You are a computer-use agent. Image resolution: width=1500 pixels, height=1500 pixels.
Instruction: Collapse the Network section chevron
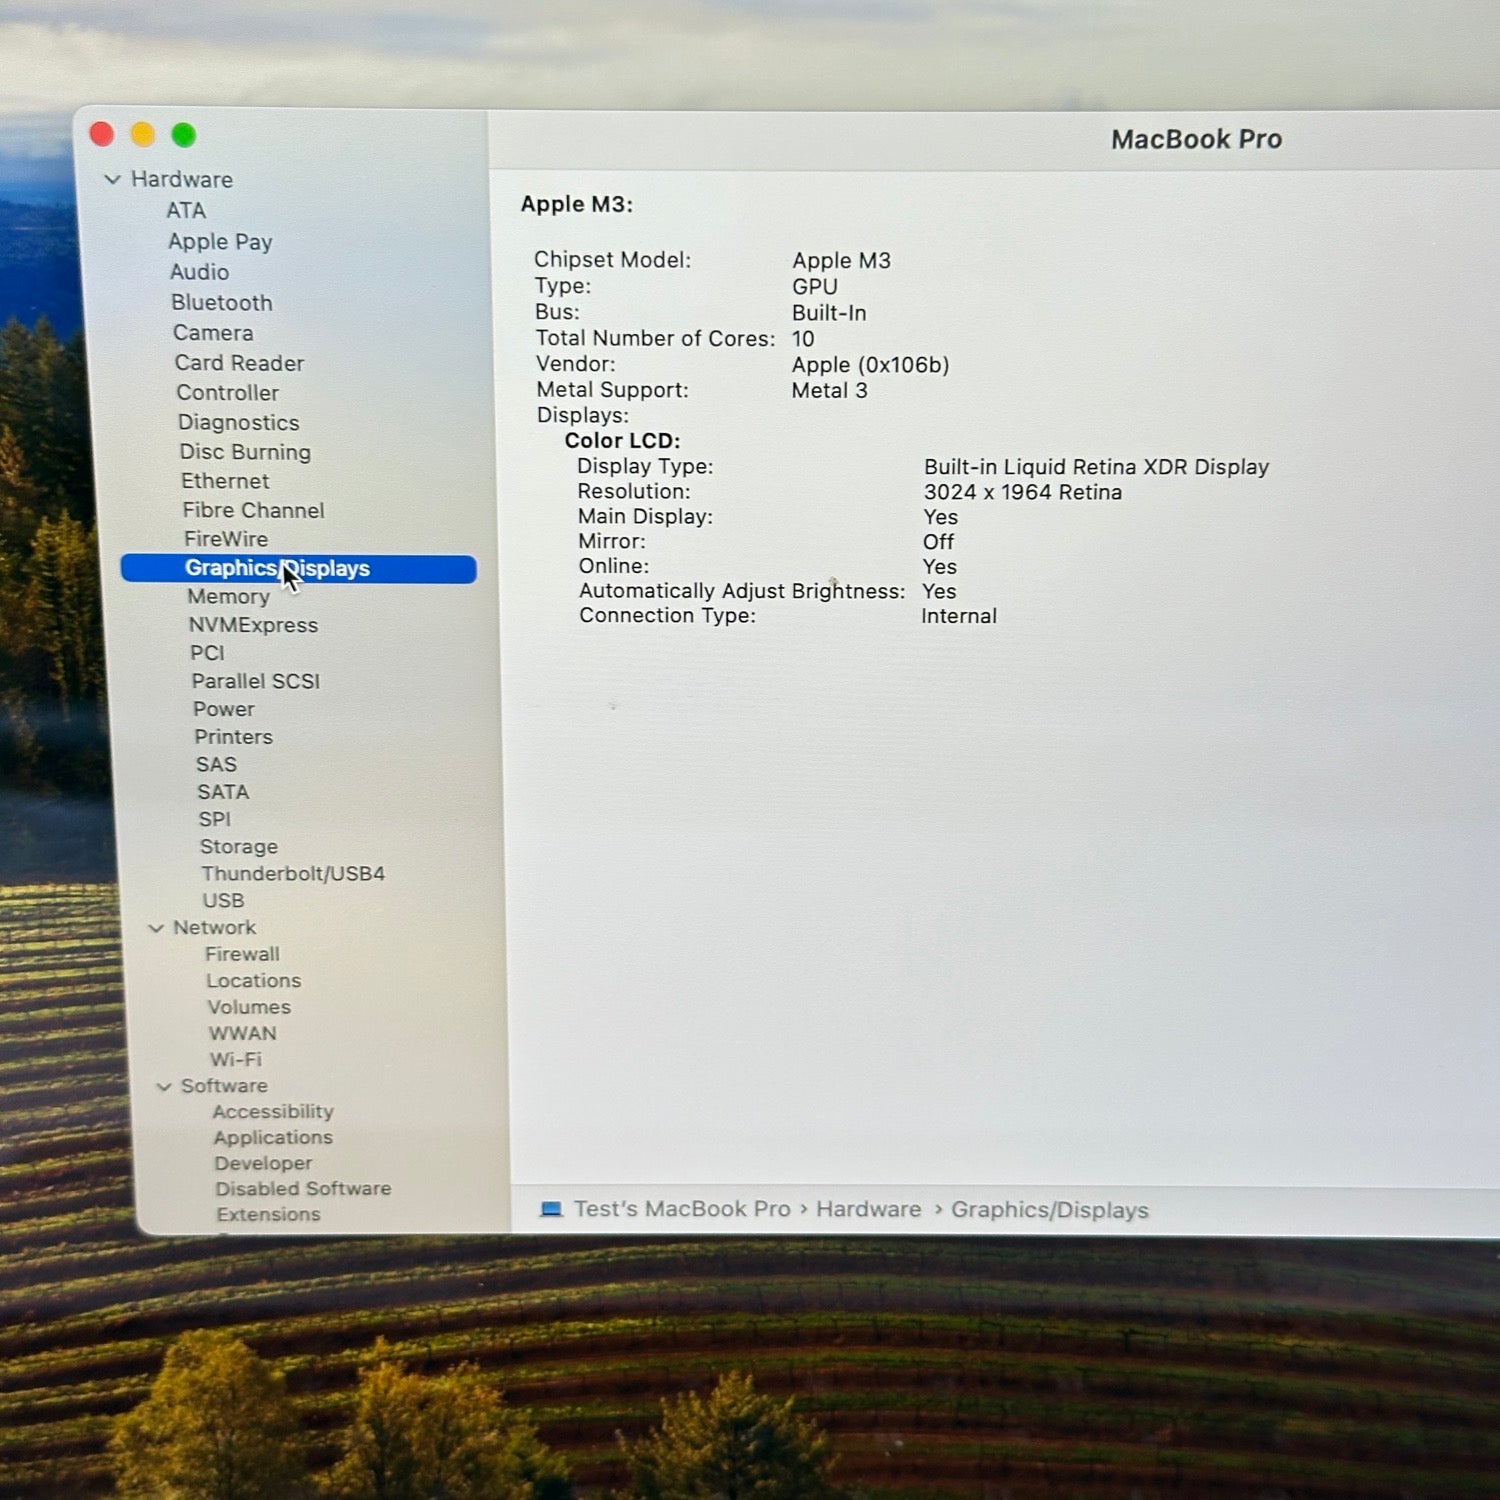point(156,928)
